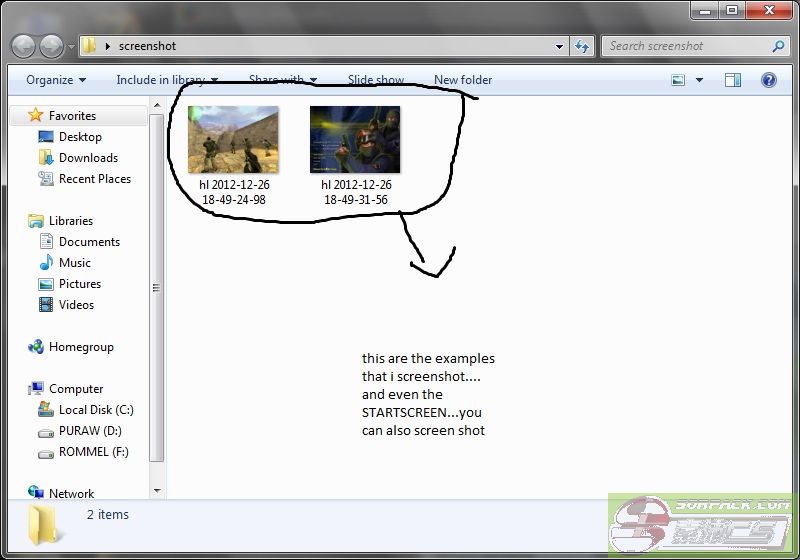The width and height of the screenshot is (800, 560).
Task: Open Downloads in Favorites
Action: pyautogui.click(x=88, y=158)
